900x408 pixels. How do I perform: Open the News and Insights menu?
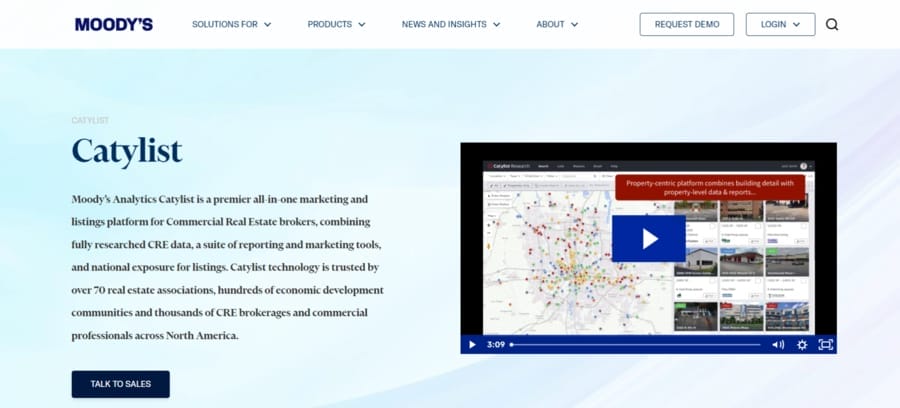click(x=451, y=24)
